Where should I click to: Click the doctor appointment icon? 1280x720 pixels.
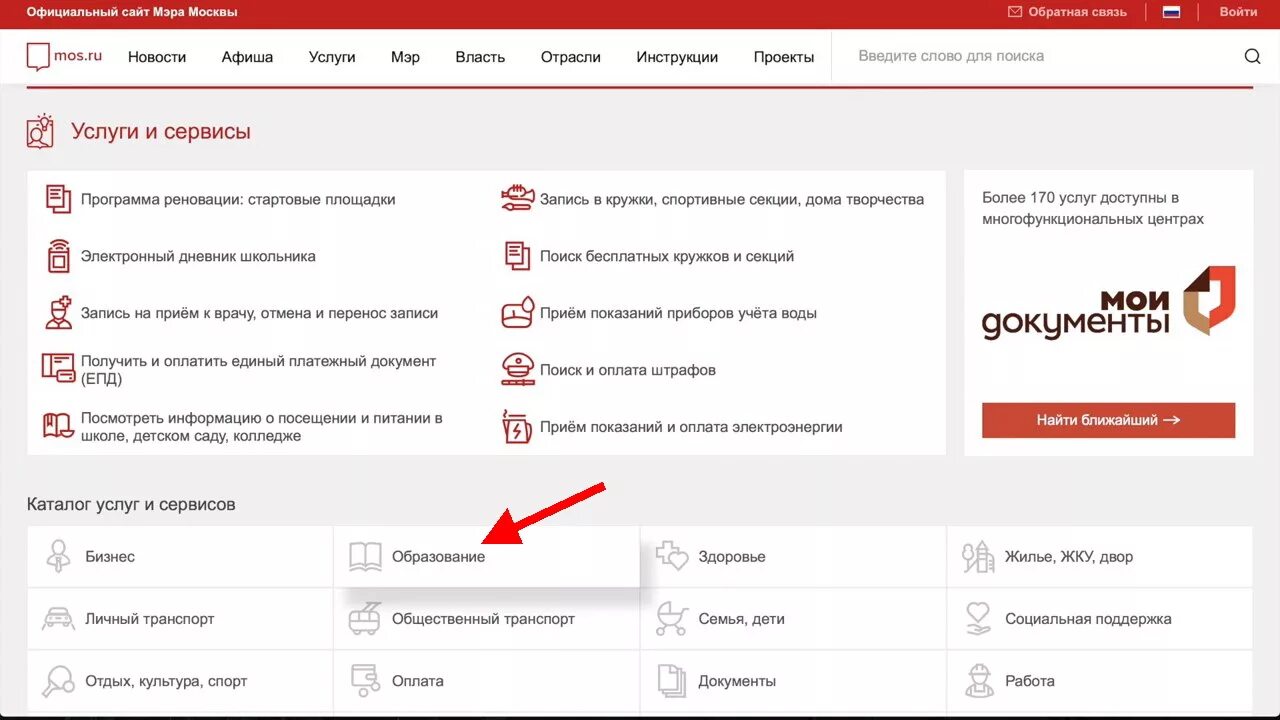59,313
